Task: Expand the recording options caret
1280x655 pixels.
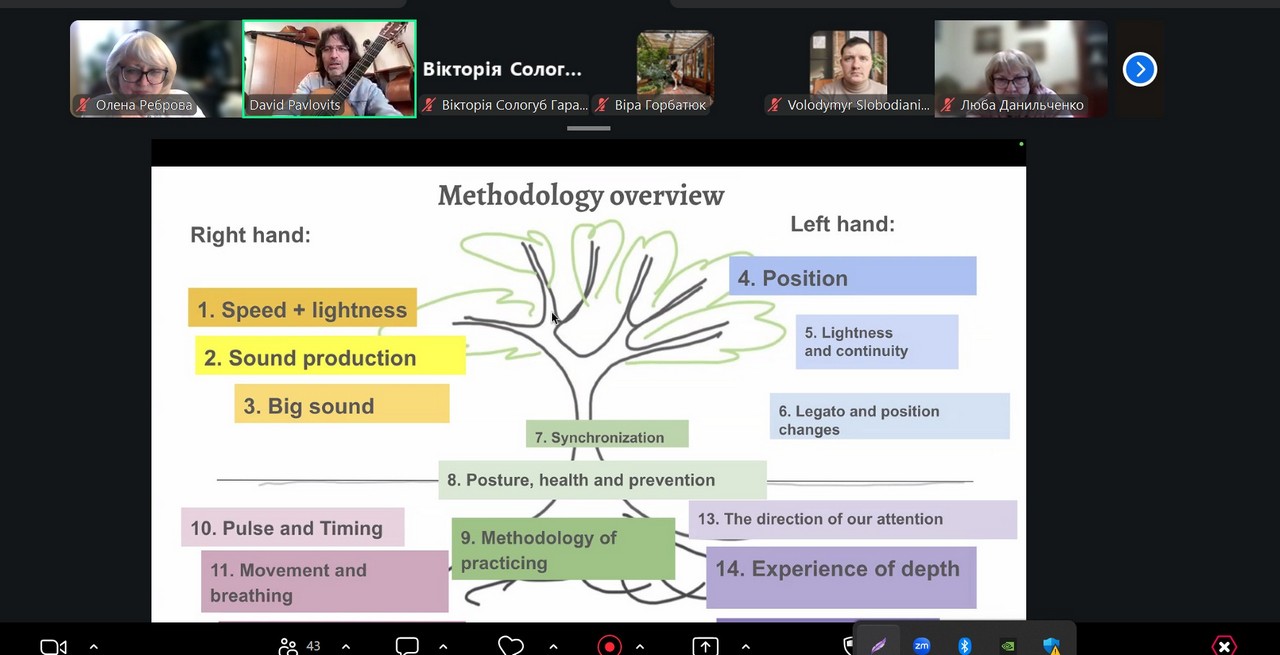Action: tap(640, 646)
